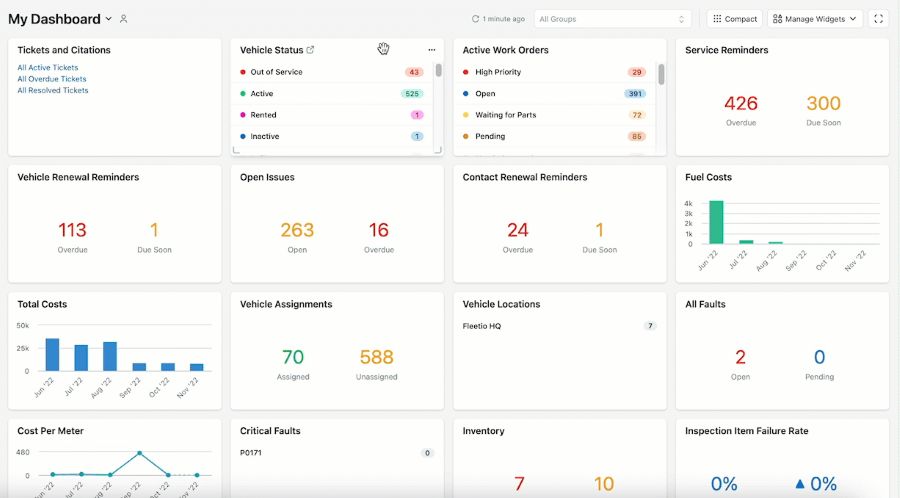The width and height of the screenshot is (900, 498).
Task: Open the Vehicle Status three-dot menu
Action: pos(432,50)
